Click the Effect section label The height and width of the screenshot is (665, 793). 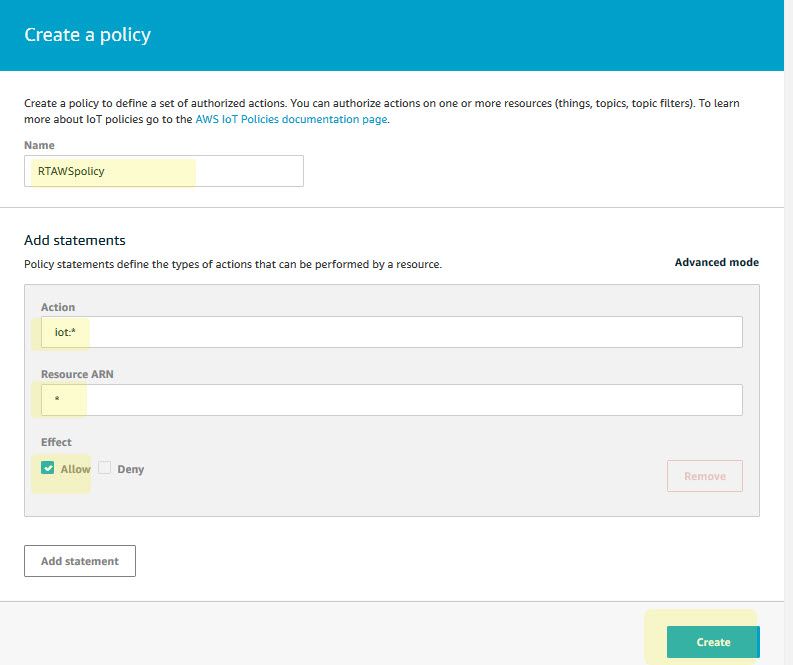(56, 442)
